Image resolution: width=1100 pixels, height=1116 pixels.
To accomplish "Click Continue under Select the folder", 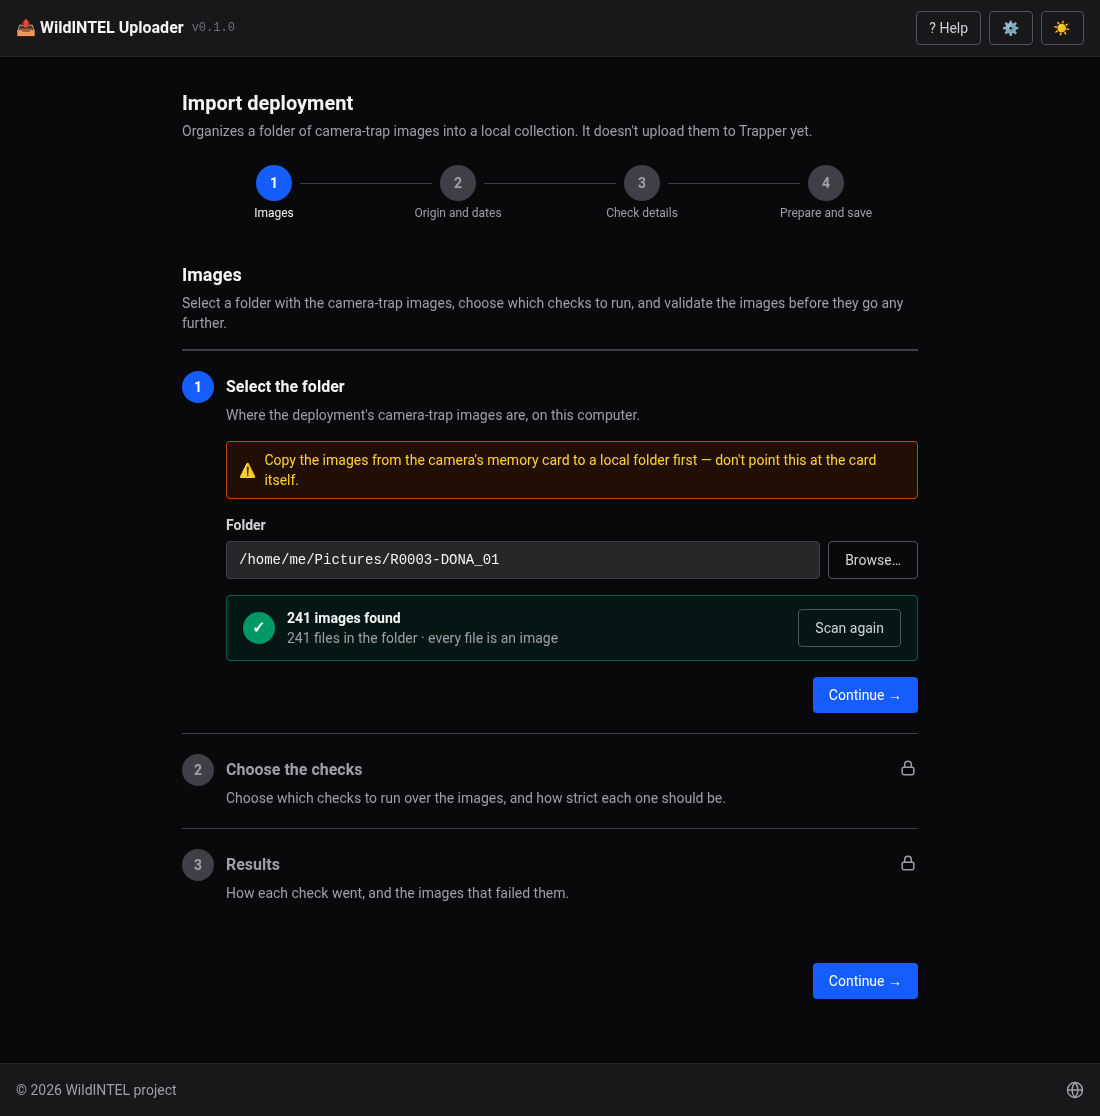I will tap(864, 695).
